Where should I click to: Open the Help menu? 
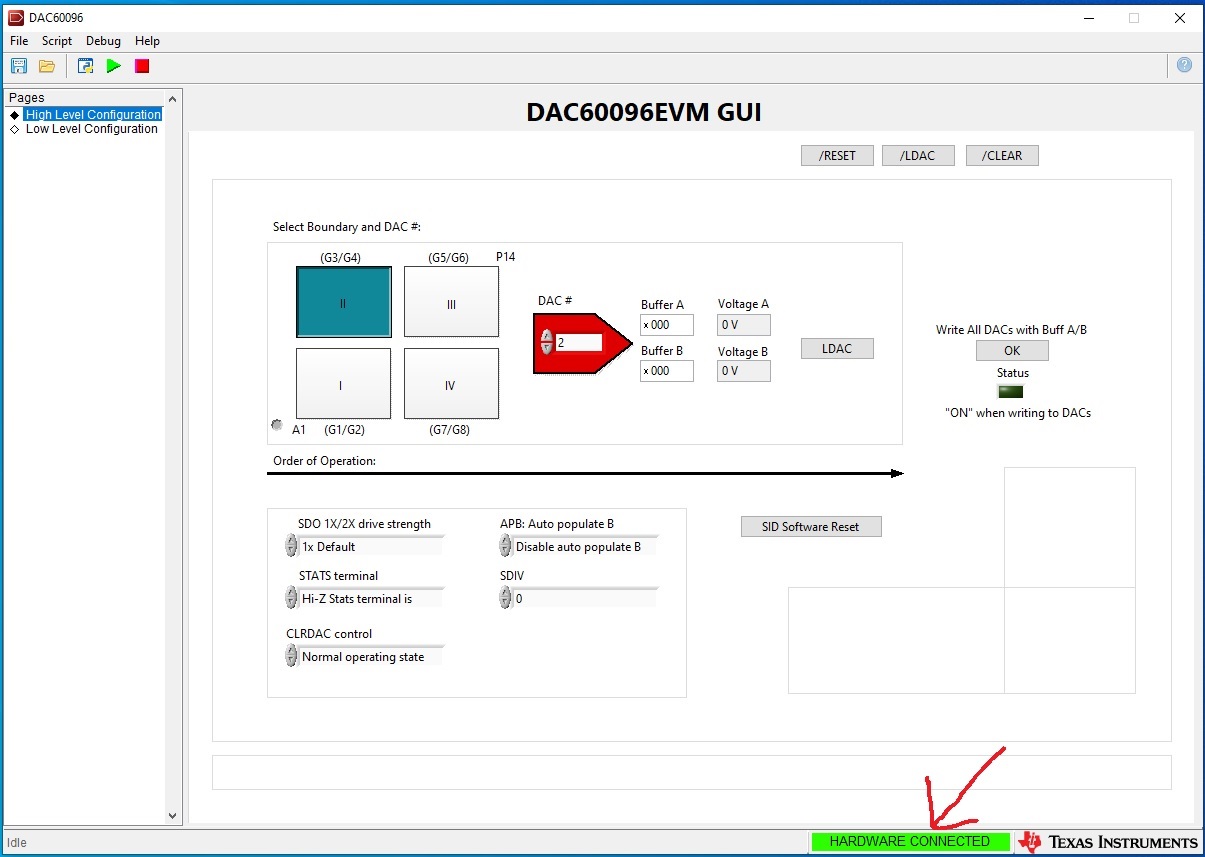147,41
